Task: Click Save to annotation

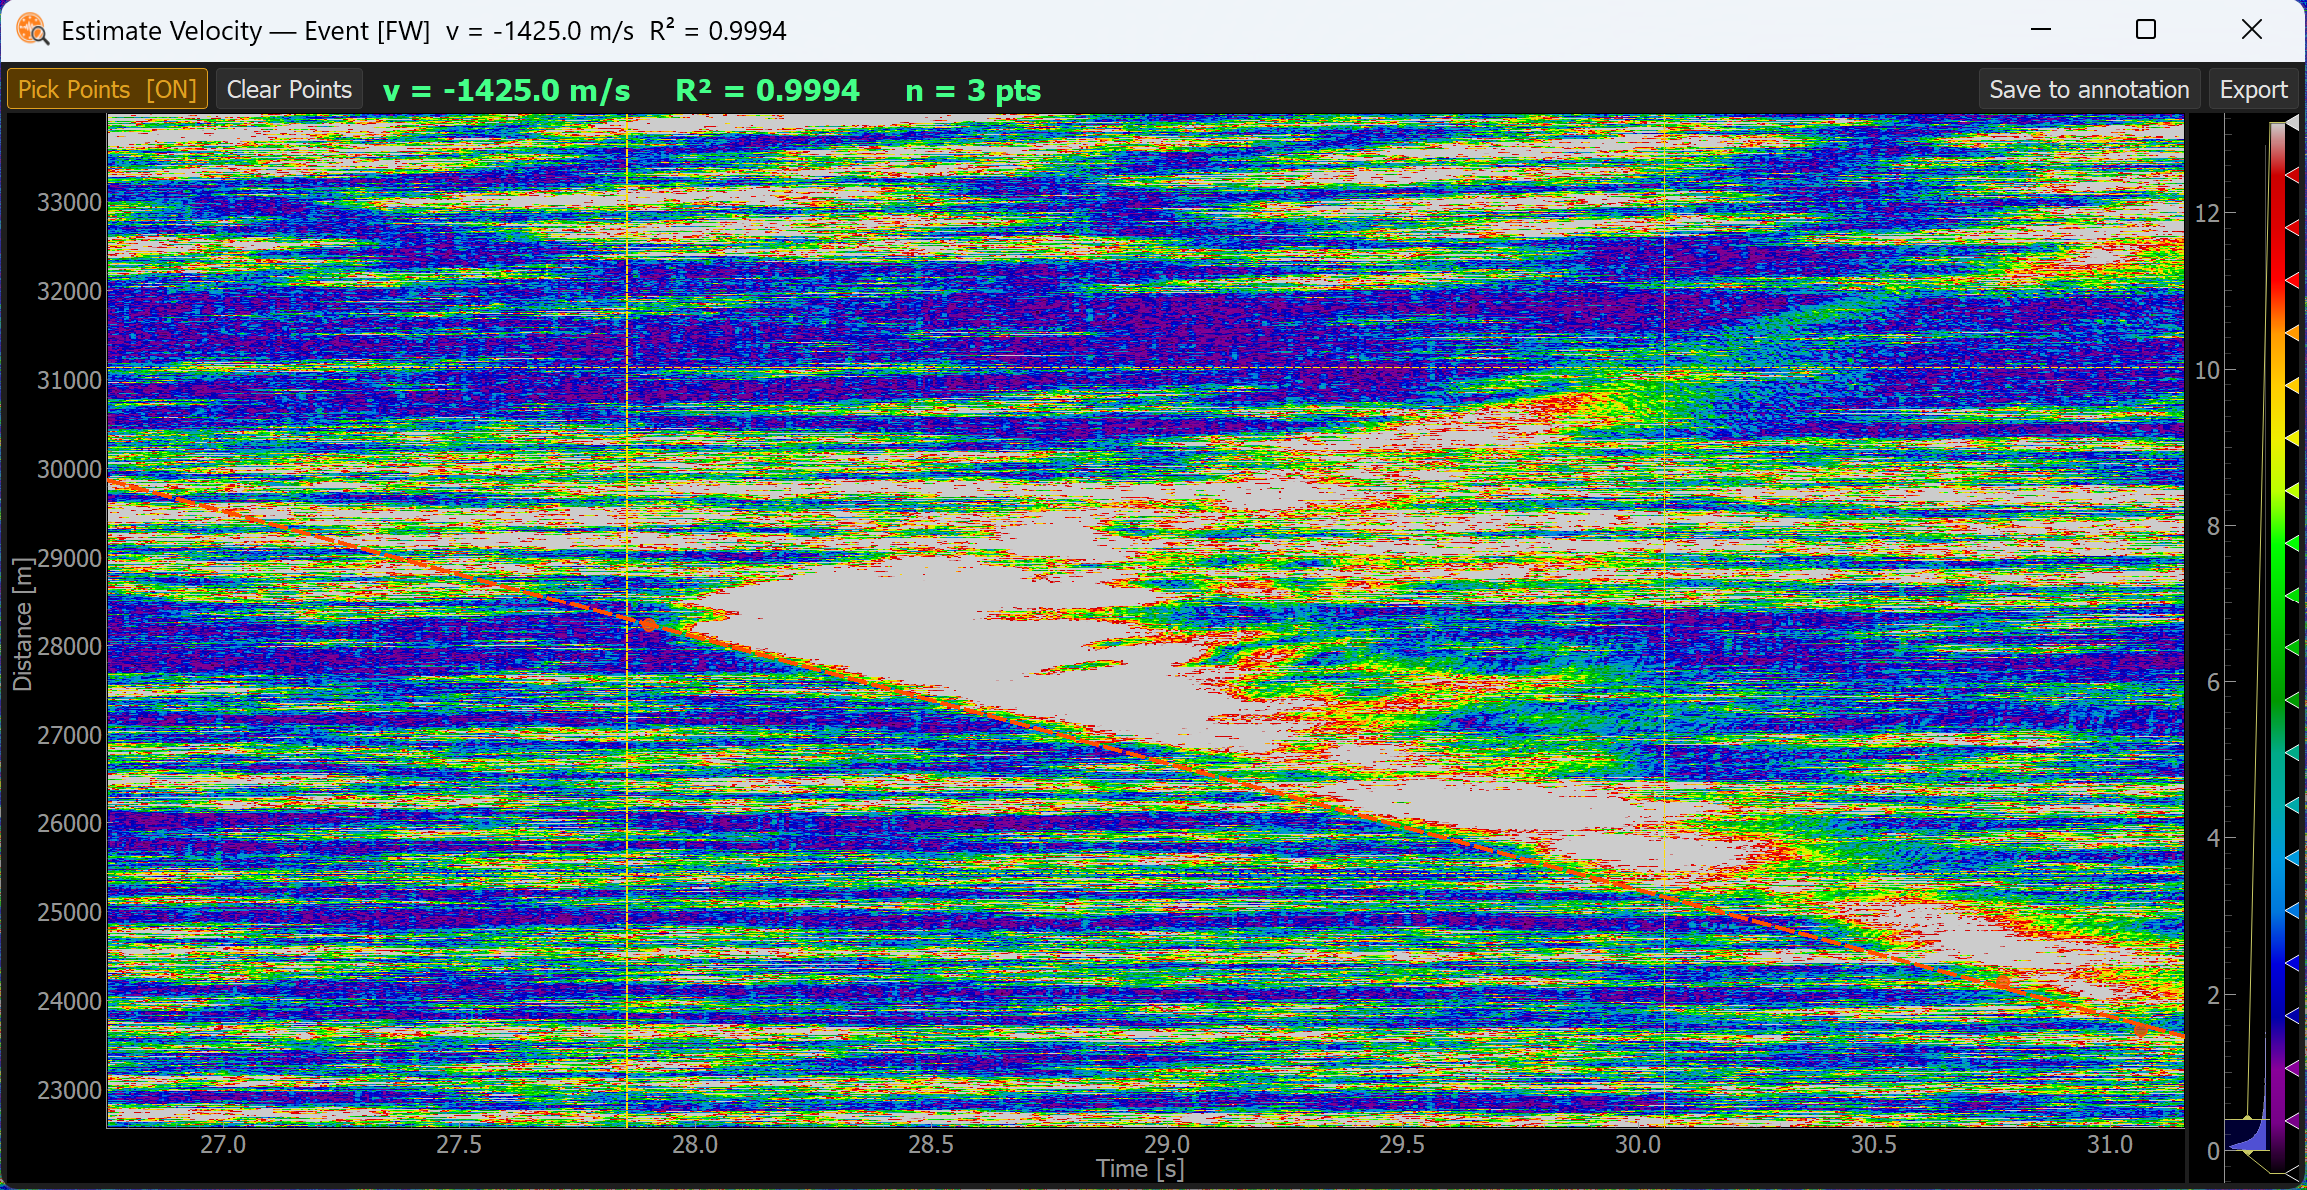Action: click(x=2089, y=89)
